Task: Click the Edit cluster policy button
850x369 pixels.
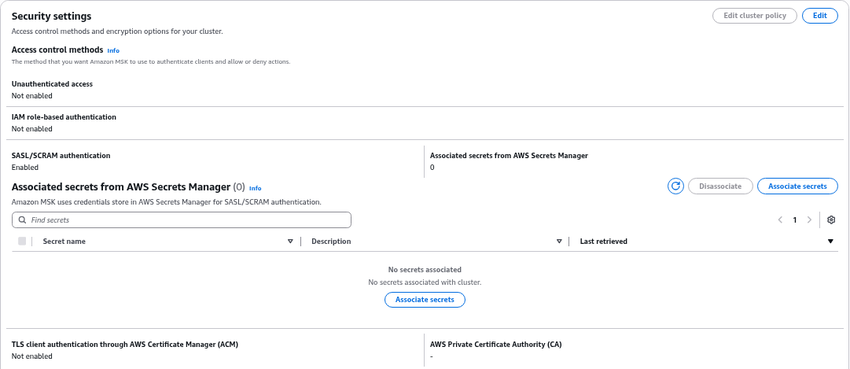Action: (x=755, y=16)
